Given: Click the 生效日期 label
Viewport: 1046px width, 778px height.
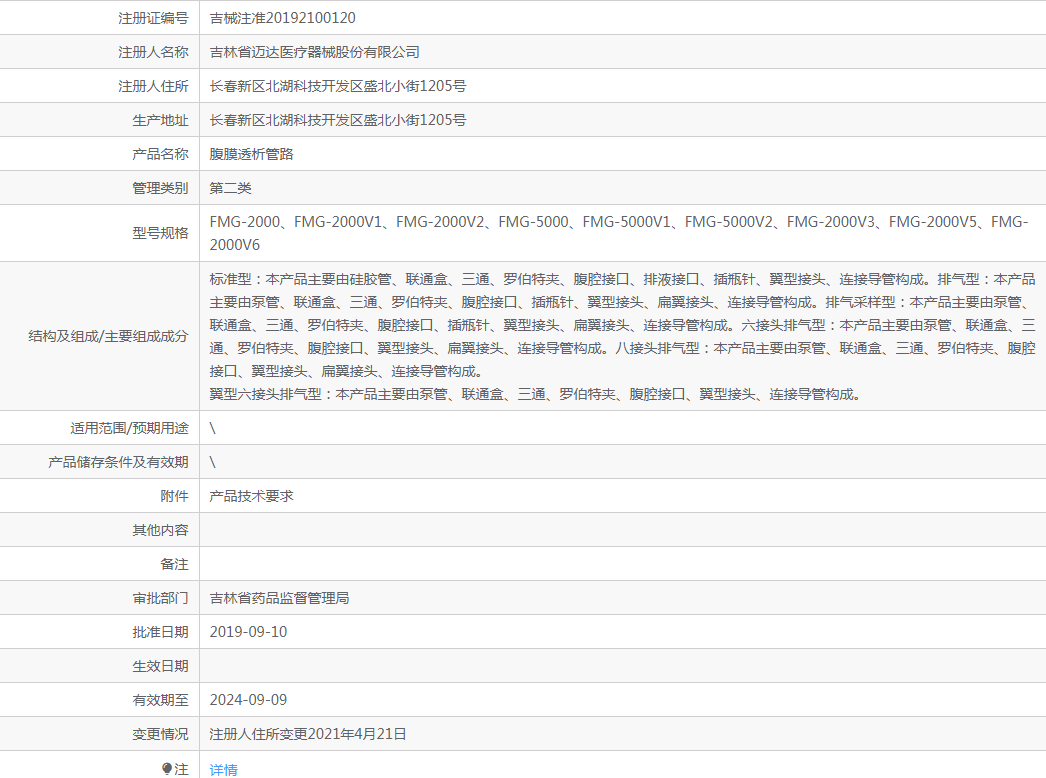Looking at the screenshot, I should tap(160, 666).
